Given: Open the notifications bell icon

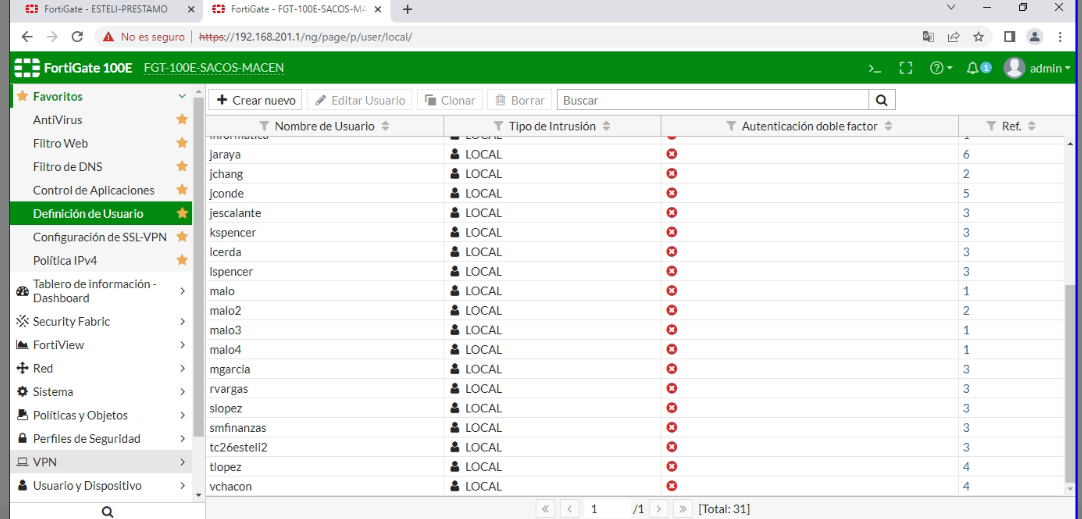Looking at the screenshot, I should click(973, 68).
